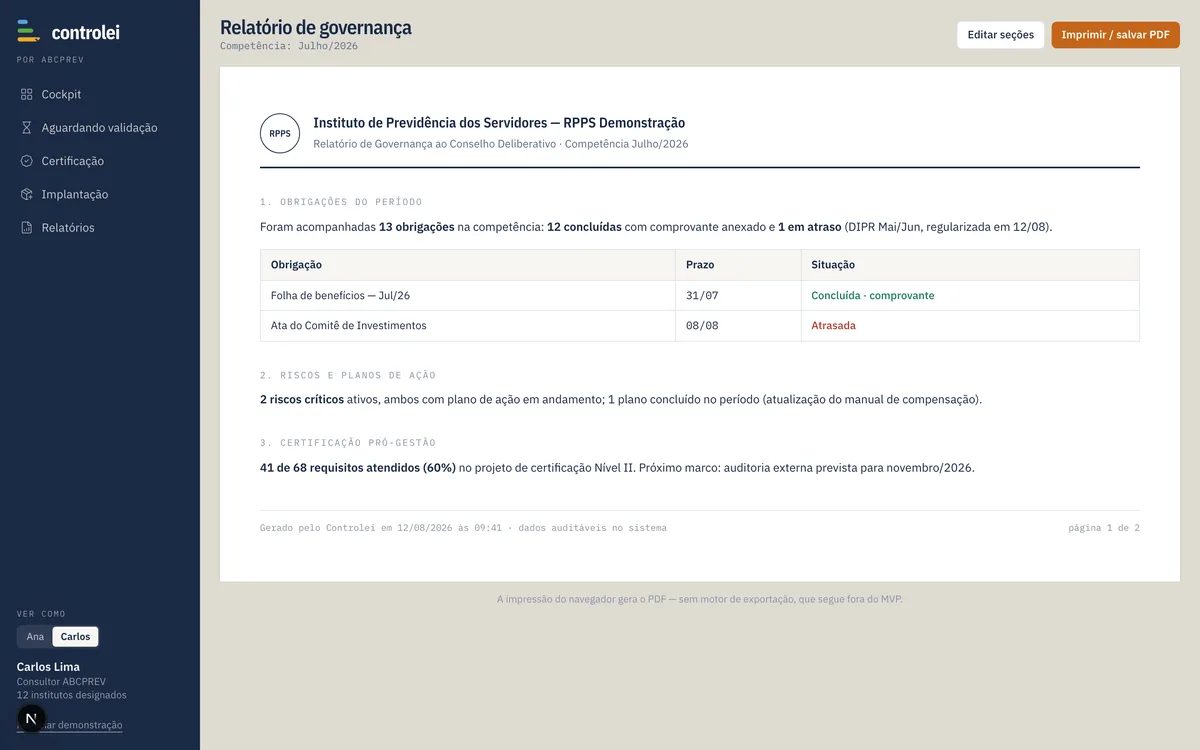Click the 1. Obrigações do período heading
Image resolution: width=1200 pixels, height=750 pixels.
point(341,202)
